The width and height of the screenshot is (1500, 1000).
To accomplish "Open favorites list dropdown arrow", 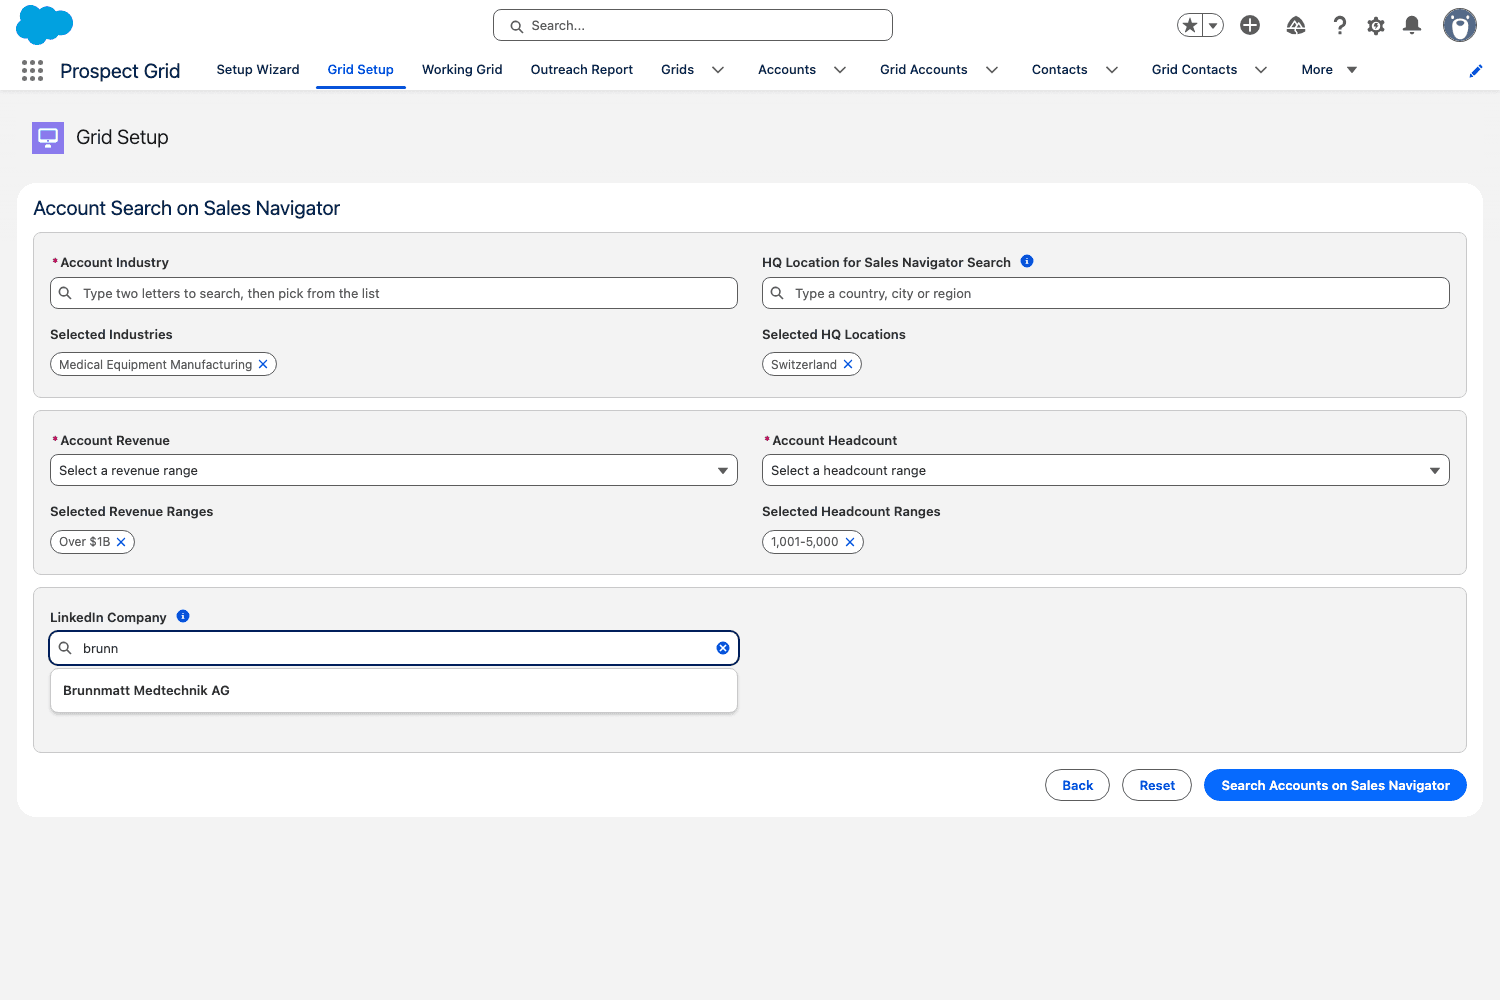I will [1213, 25].
